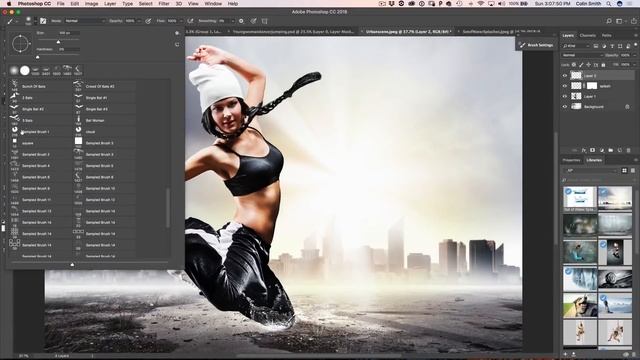Switch to the Paths tab
The width and height of the screenshot is (640, 360).
pyautogui.click(x=607, y=36)
